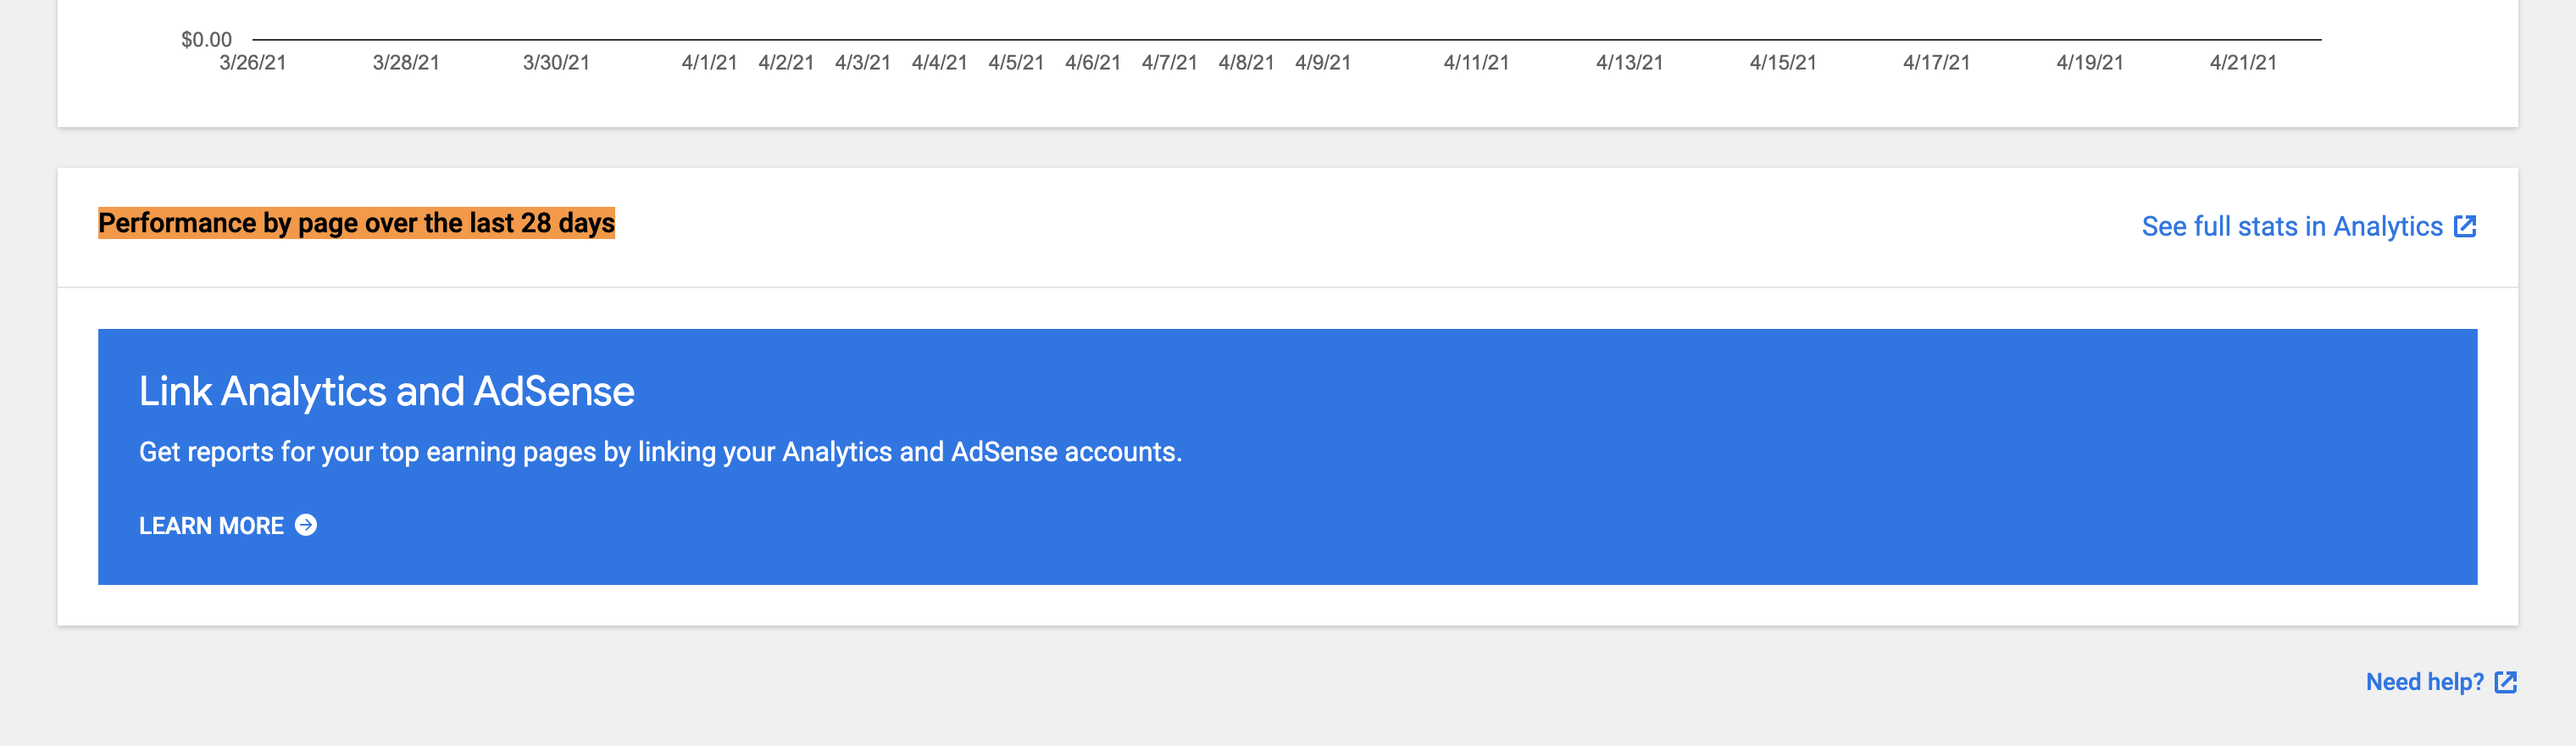Image resolution: width=2576 pixels, height=746 pixels.
Task: Click the external link icon beside "See full stats in Analytics"
Action: pos(2466,226)
